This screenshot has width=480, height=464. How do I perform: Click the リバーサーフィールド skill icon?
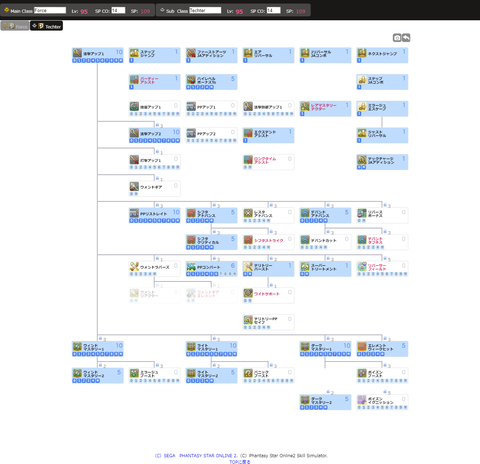(x=362, y=266)
